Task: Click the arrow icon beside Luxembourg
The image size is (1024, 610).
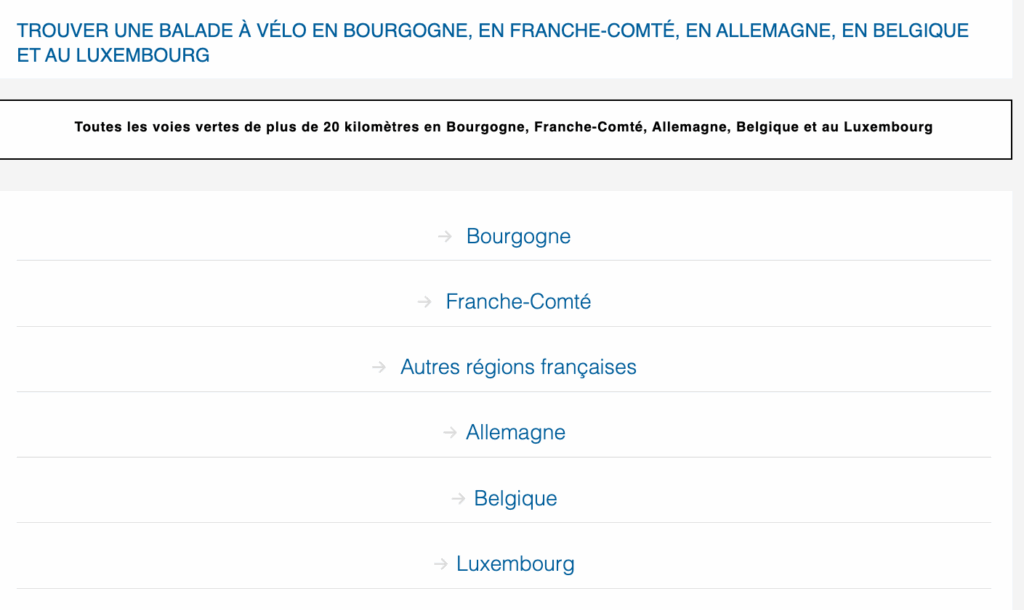Action: (x=441, y=564)
